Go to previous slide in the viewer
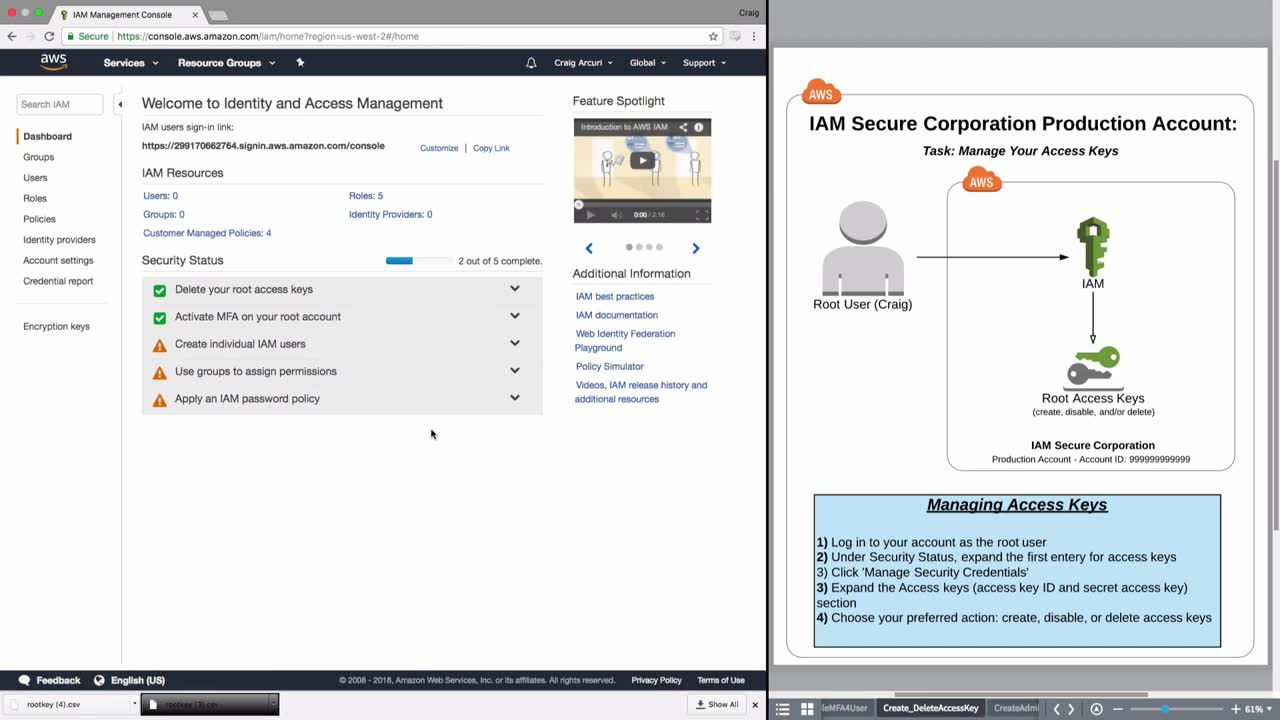This screenshot has height=720, width=1280. [x=1056, y=709]
